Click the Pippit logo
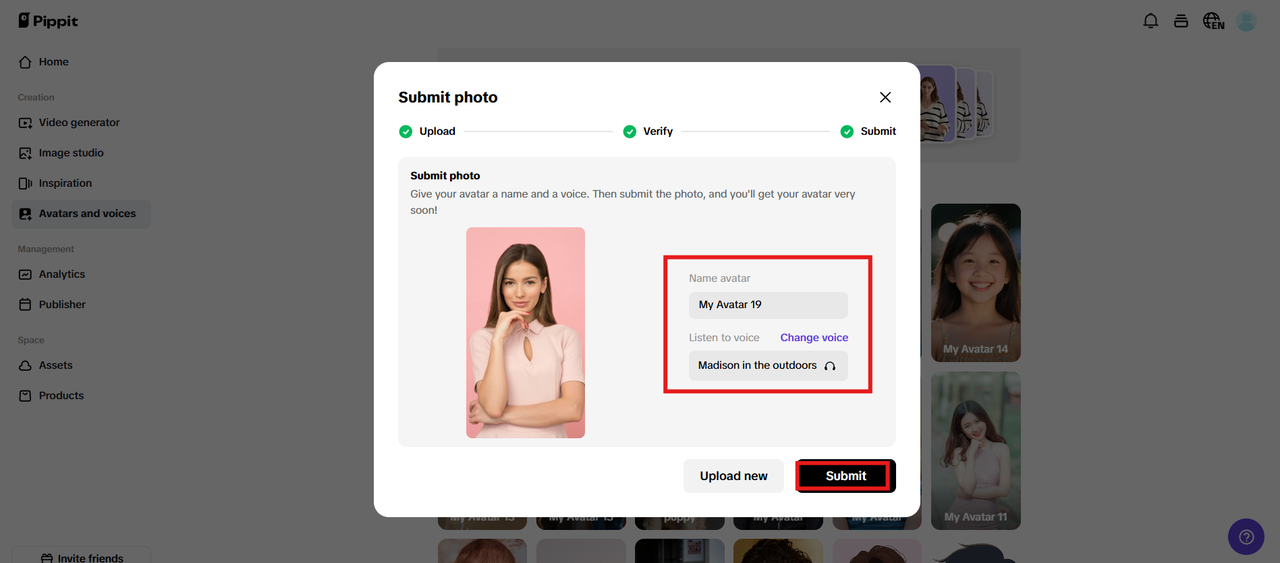1280x563 pixels. click(48, 20)
